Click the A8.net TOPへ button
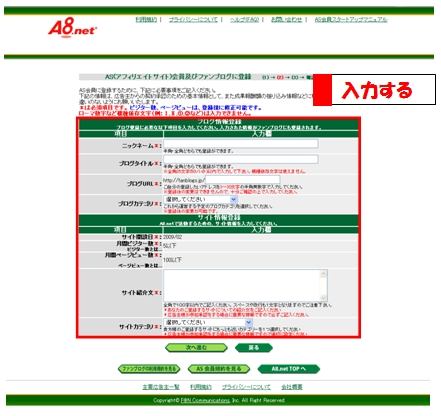 (289, 369)
